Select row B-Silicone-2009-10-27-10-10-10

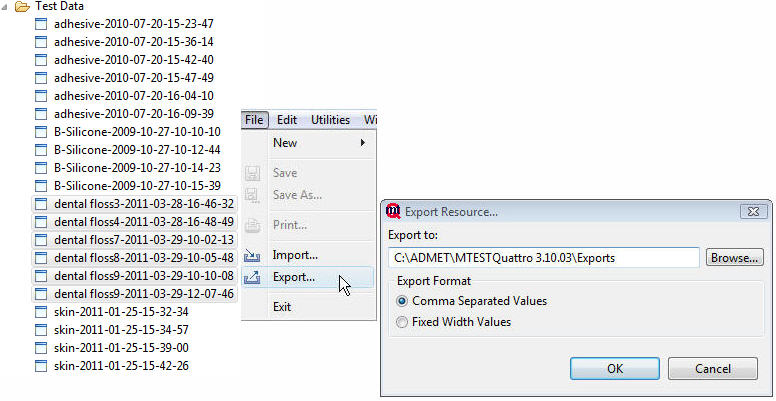click(x=128, y=132)
